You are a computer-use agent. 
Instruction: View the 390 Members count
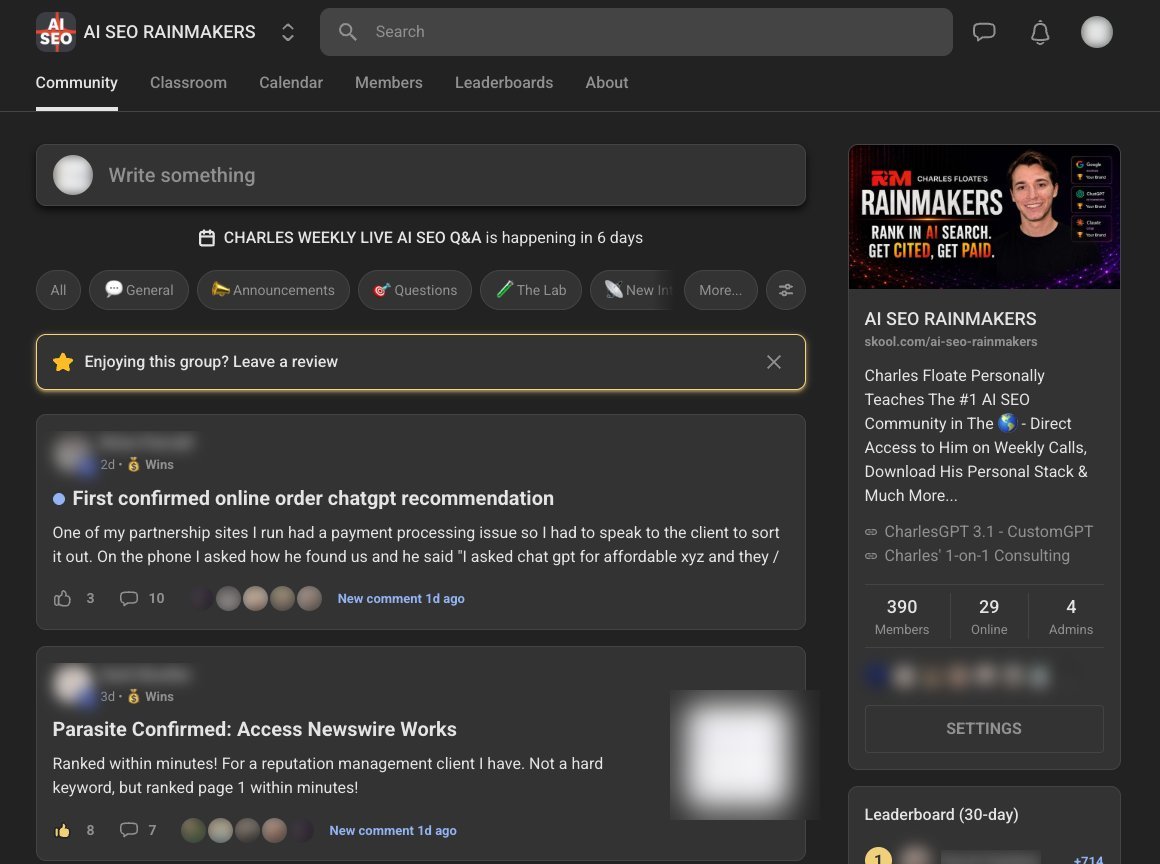(x=902, y=617)
